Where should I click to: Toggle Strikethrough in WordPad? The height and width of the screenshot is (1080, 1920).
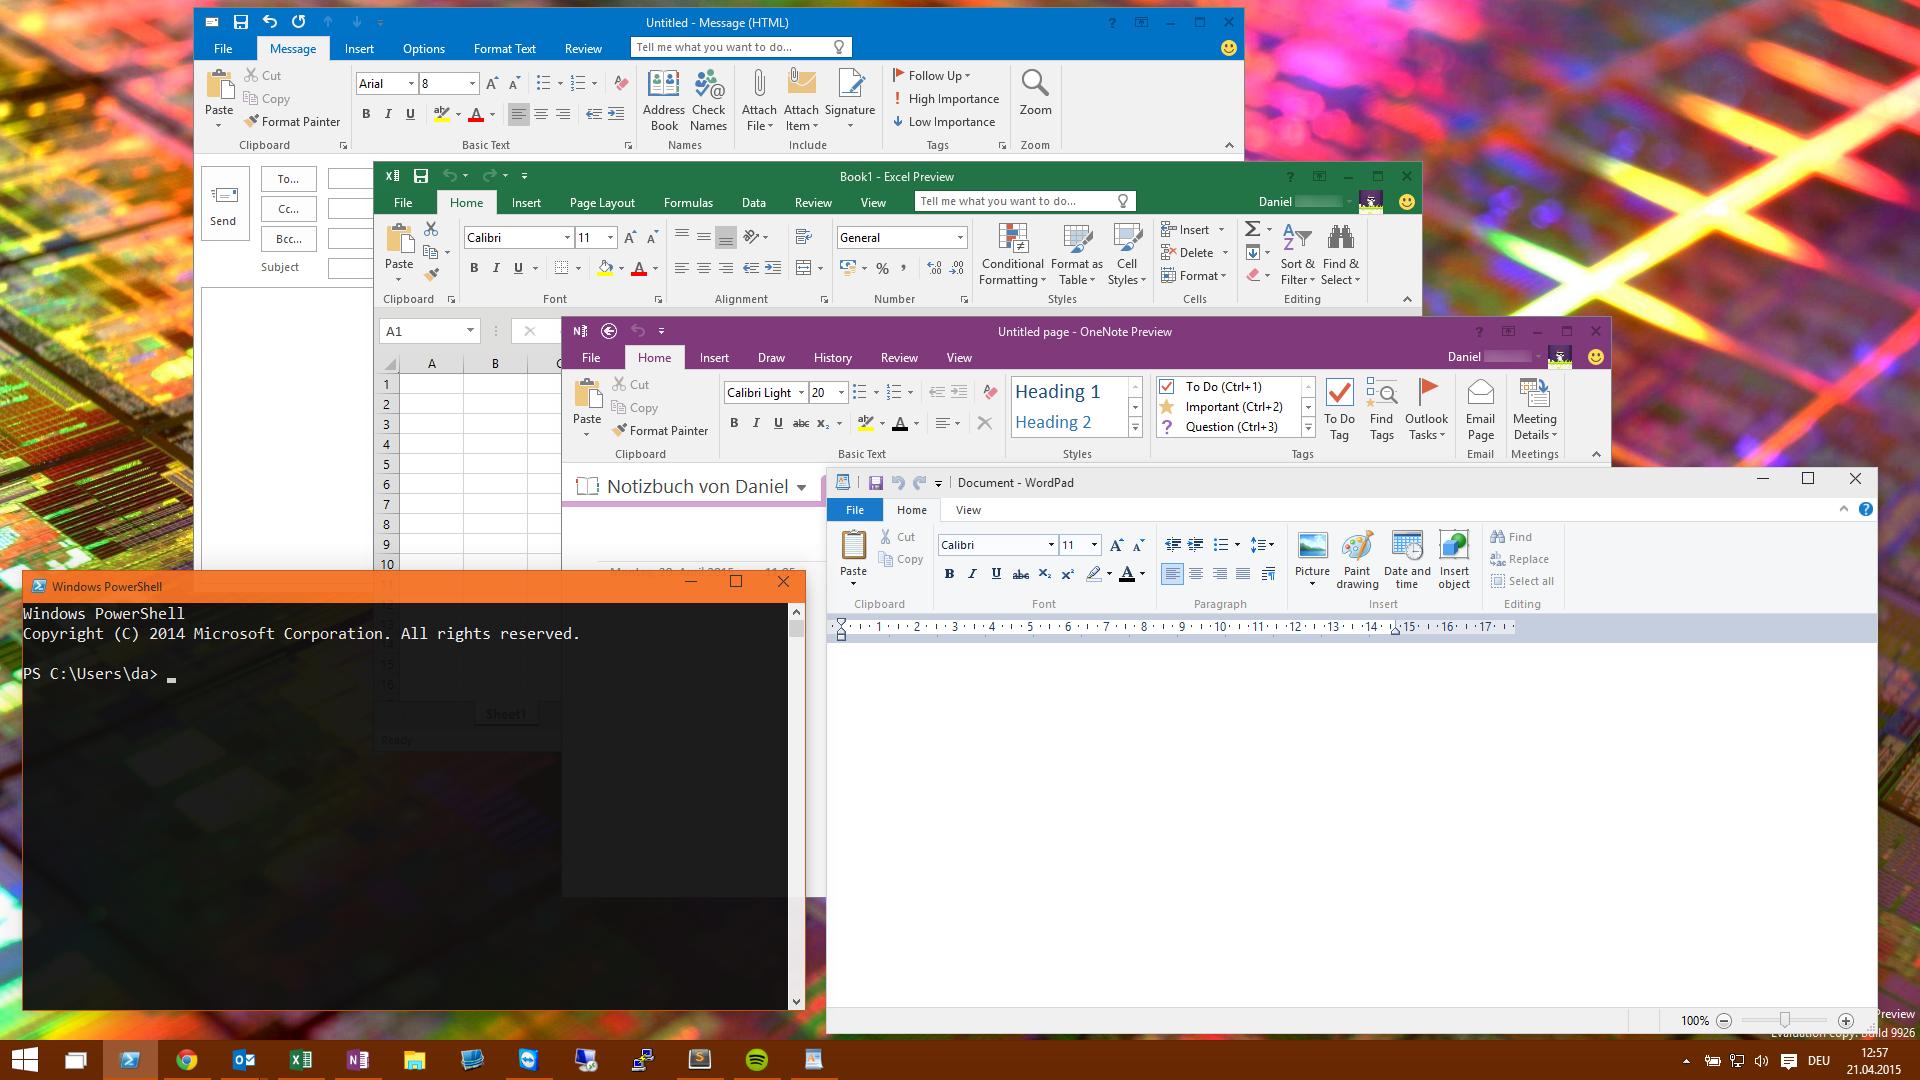[x=1020, y=574]
